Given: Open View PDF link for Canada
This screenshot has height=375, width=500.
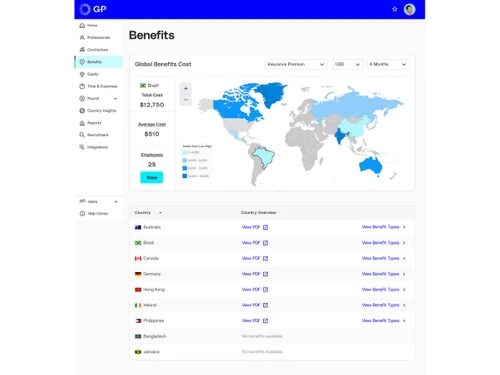Looking at the screenshot, I should (251, 258).
